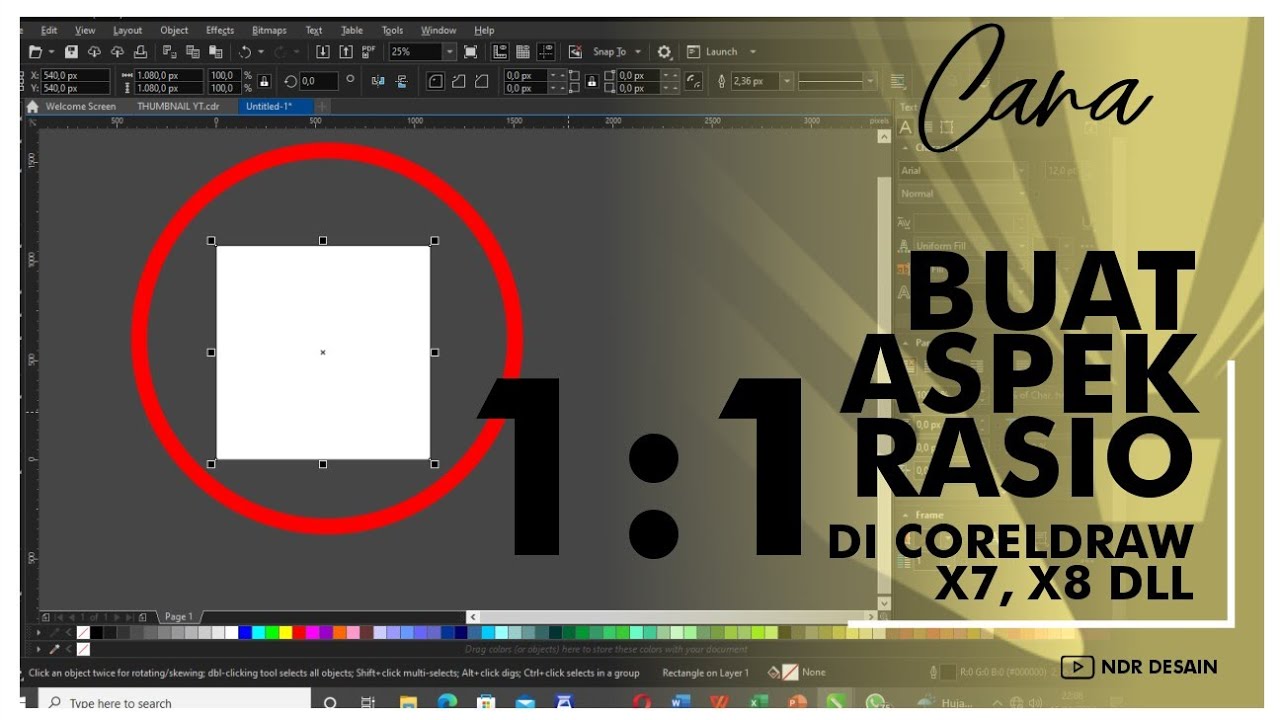Open the Options gear icon
The width and height of the screenshot is (1280, 720).
tap(664, 52)
